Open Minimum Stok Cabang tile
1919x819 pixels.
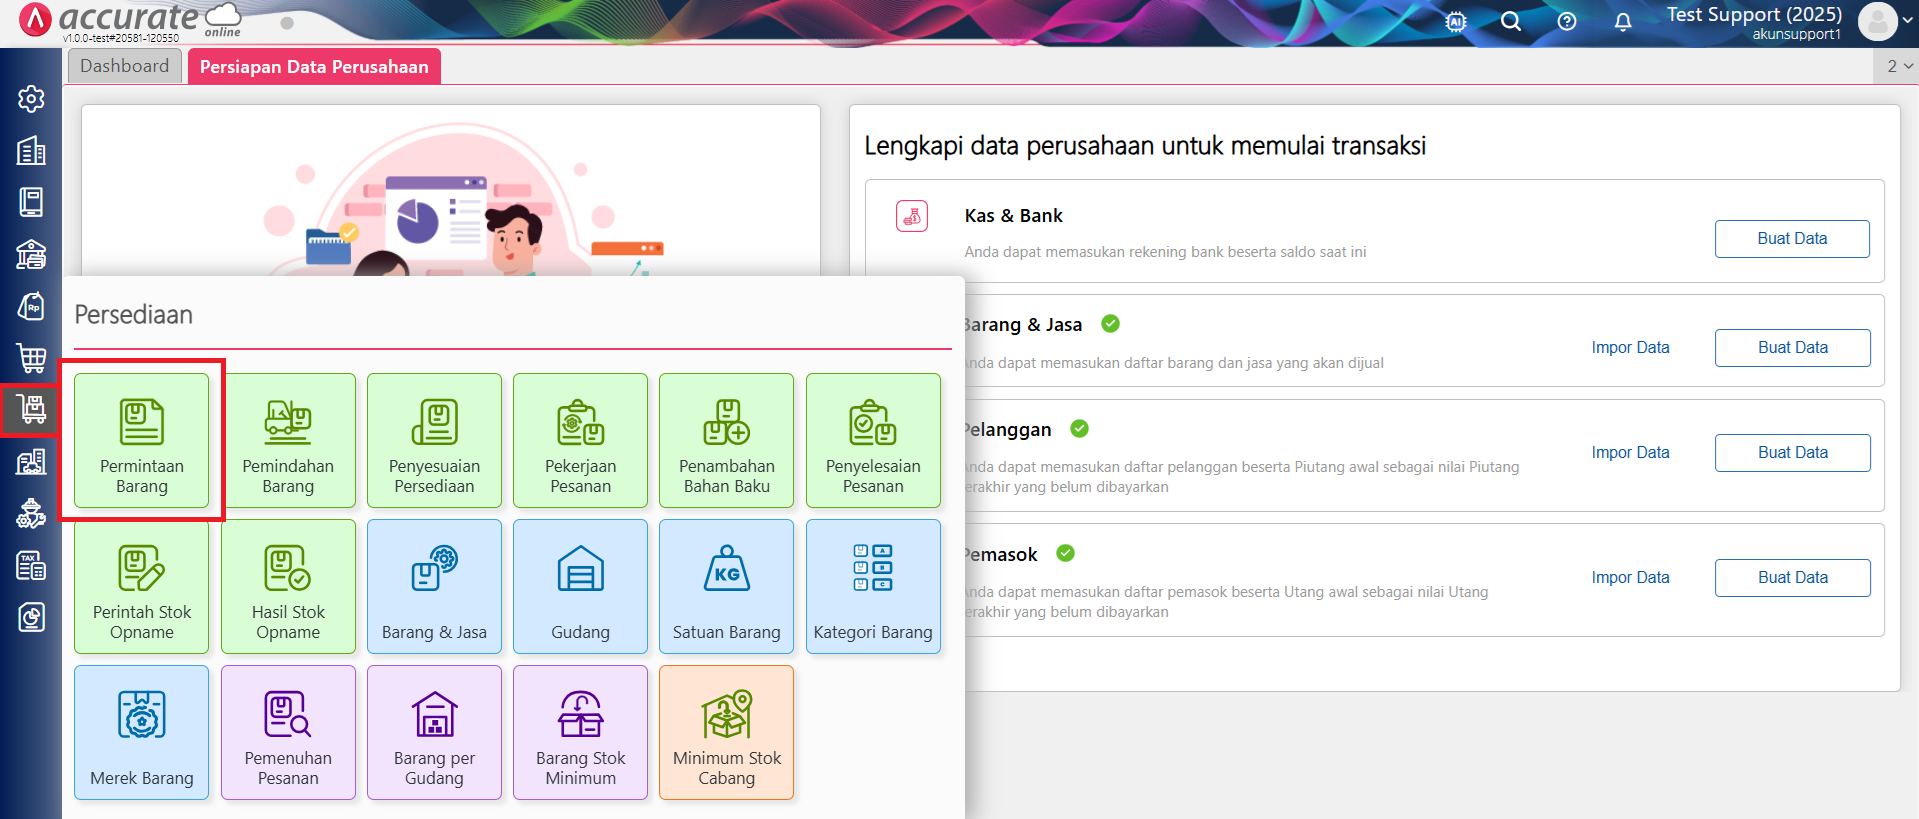pos(726,733)
